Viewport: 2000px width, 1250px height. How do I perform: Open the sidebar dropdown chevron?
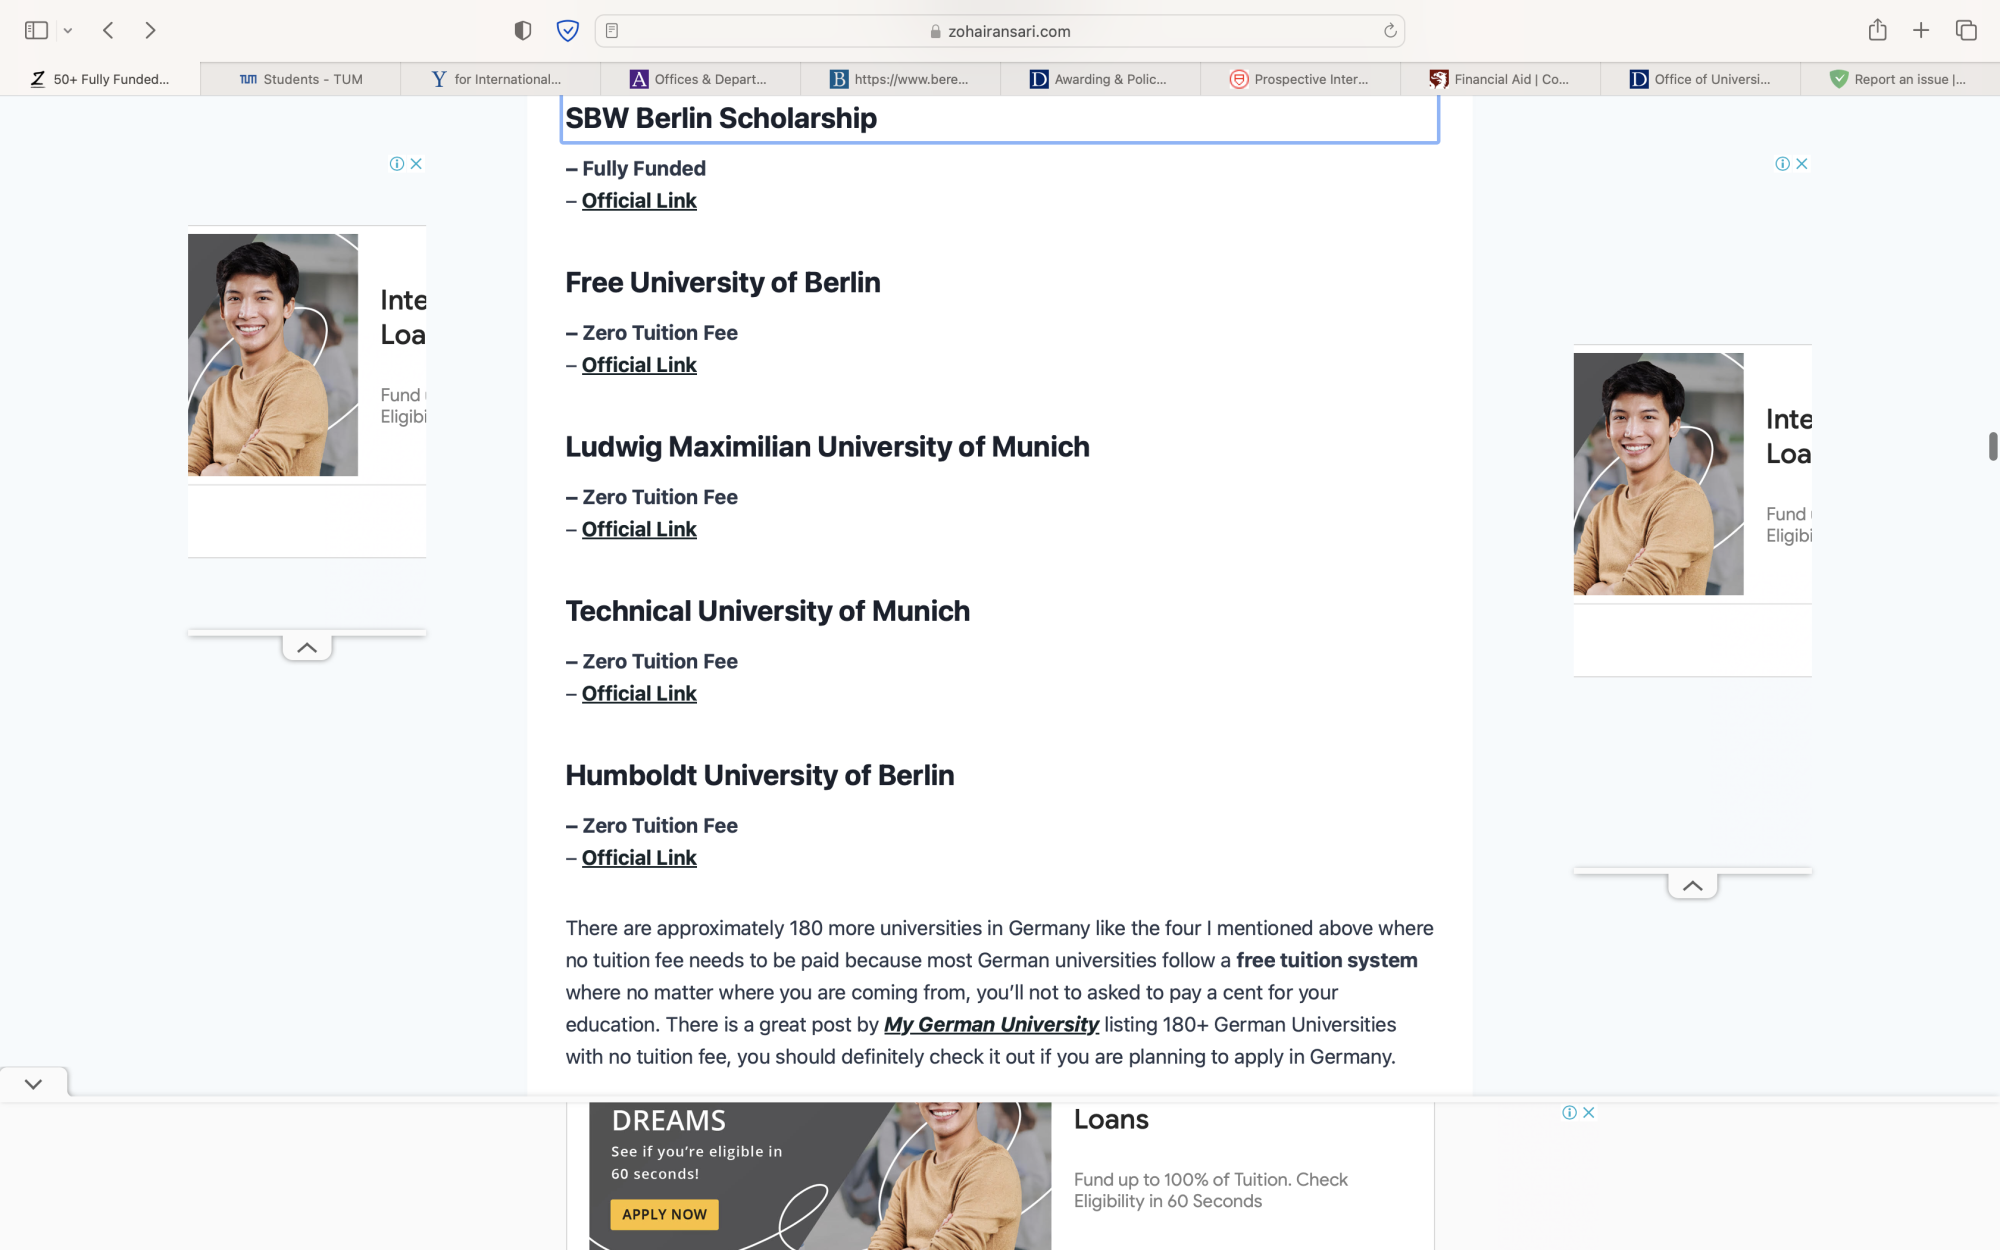coord(68,31)
